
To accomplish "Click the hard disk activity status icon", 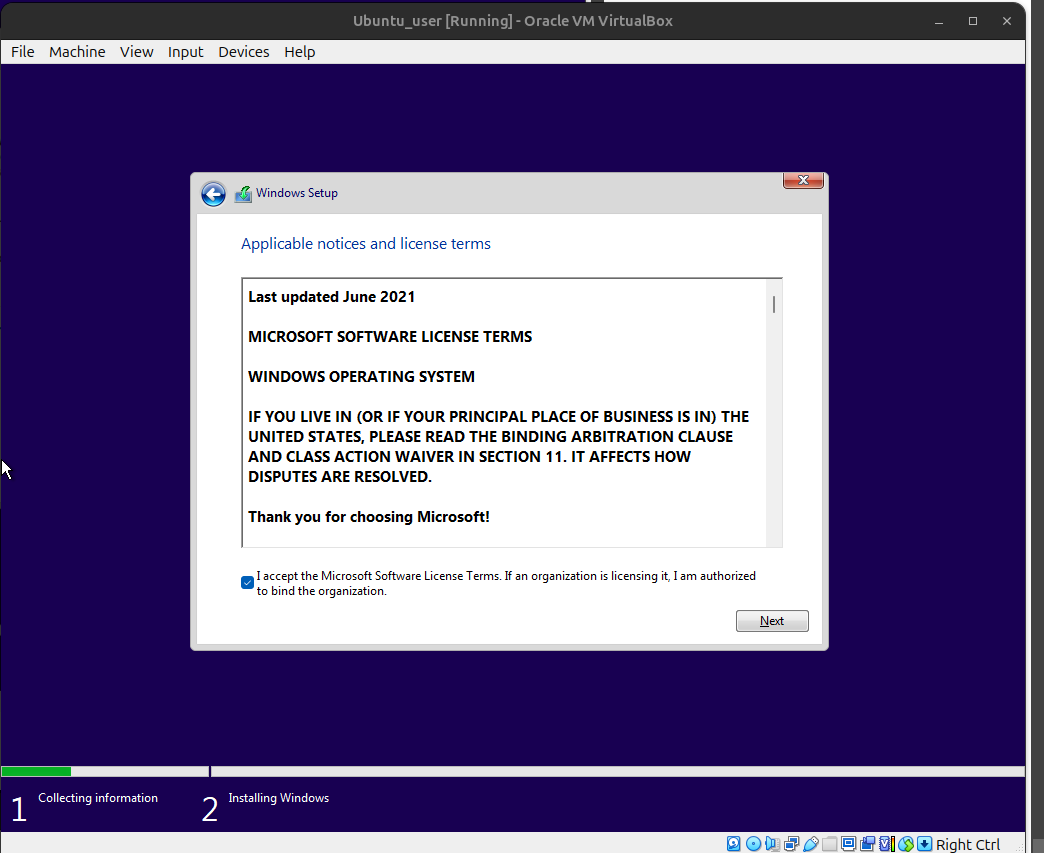I will (x=733, y=844).
